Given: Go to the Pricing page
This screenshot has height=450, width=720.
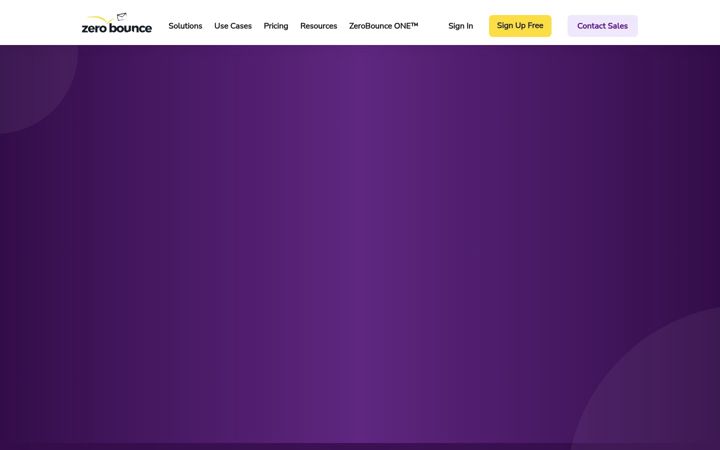Looking at the screenshot, I should [x=276, y=26].
